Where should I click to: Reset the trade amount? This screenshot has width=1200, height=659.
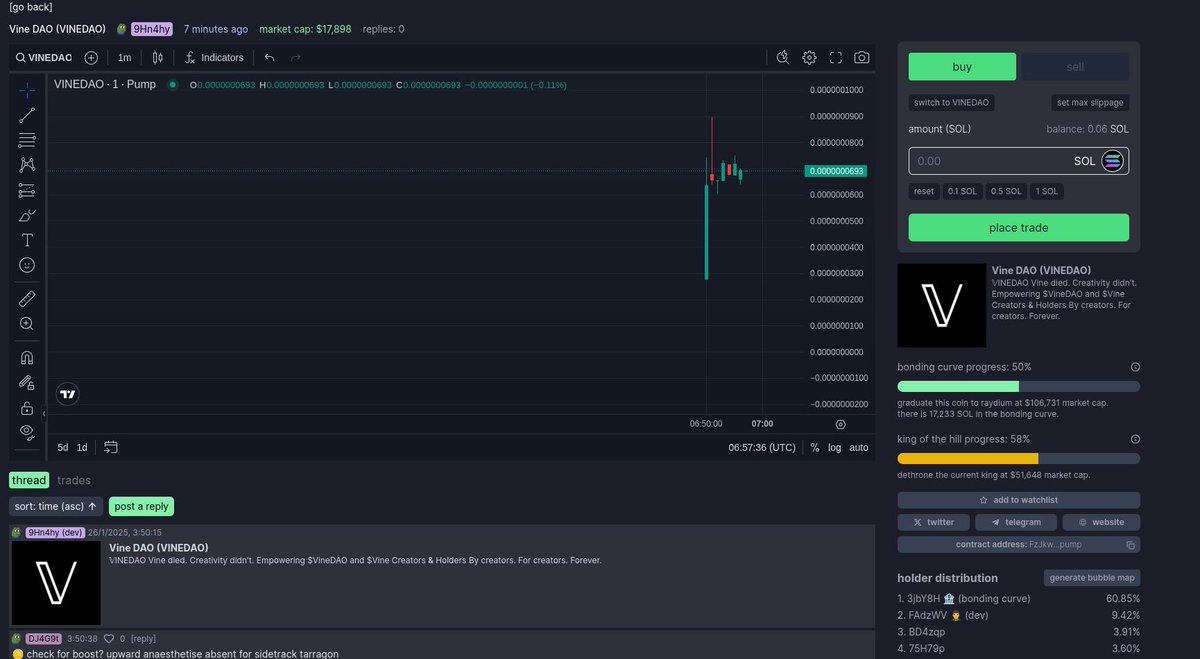pyautogui.click(x=924, y=191)
